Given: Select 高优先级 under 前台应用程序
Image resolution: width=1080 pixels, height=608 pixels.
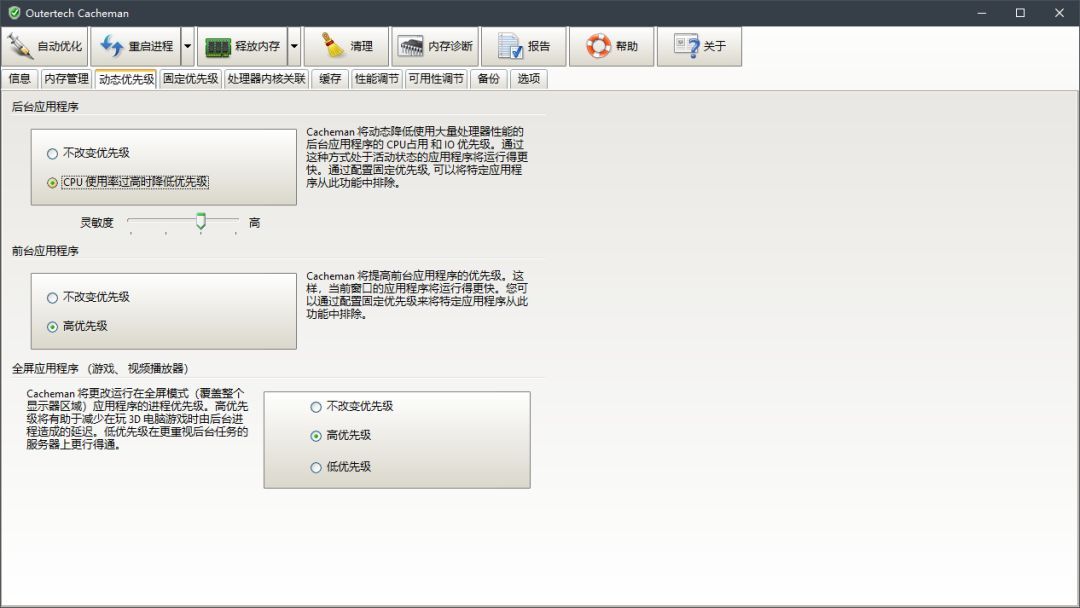Looking at the screenshot, I should (x=77, y=326).
